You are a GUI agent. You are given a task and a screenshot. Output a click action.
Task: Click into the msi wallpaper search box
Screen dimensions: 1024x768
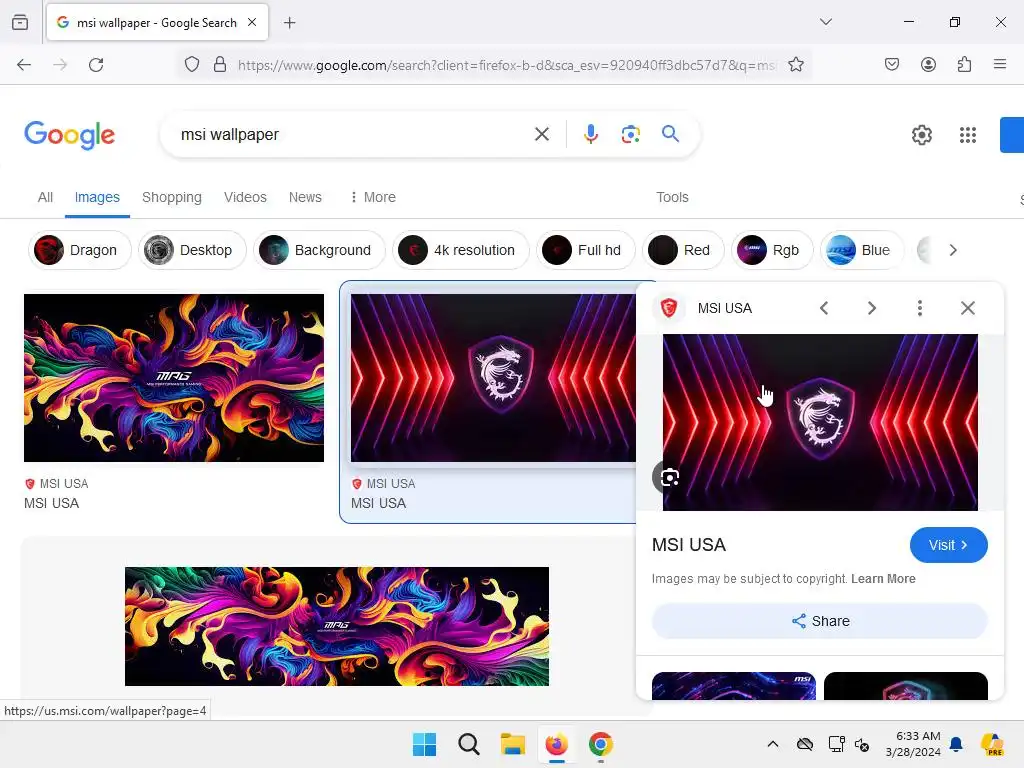(353, 135)
